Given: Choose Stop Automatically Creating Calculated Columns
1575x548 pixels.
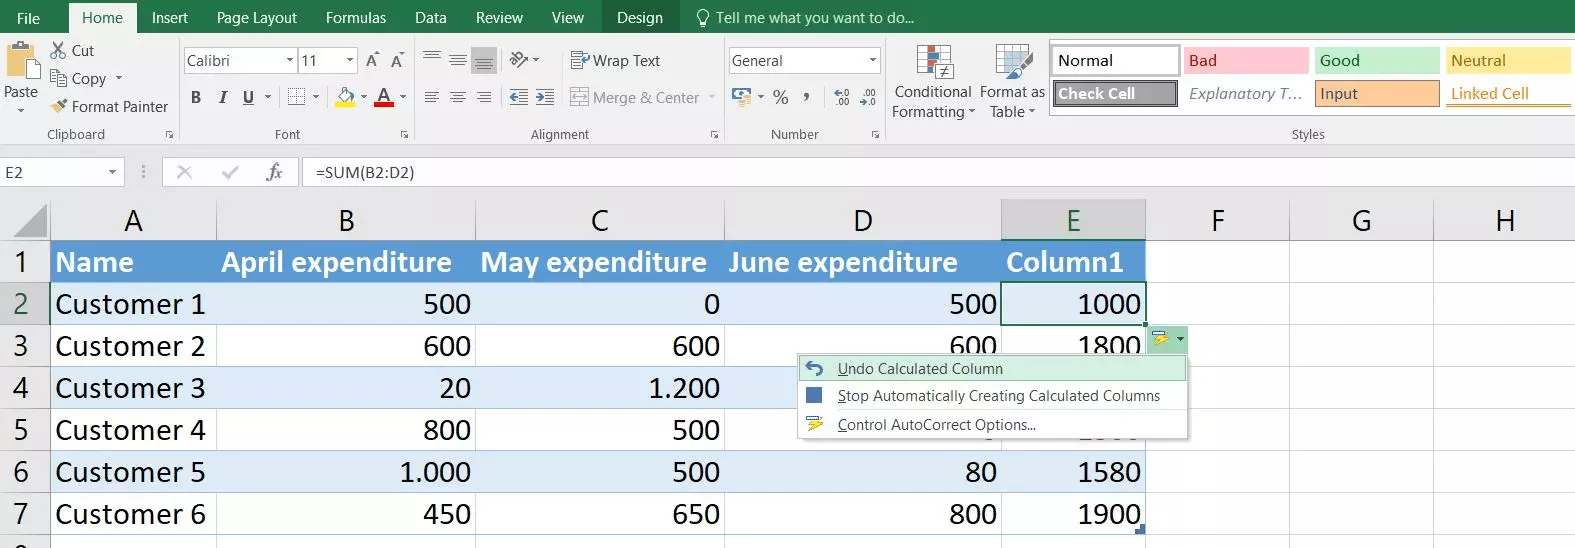Looking at the screenshot, I should 998,396.
